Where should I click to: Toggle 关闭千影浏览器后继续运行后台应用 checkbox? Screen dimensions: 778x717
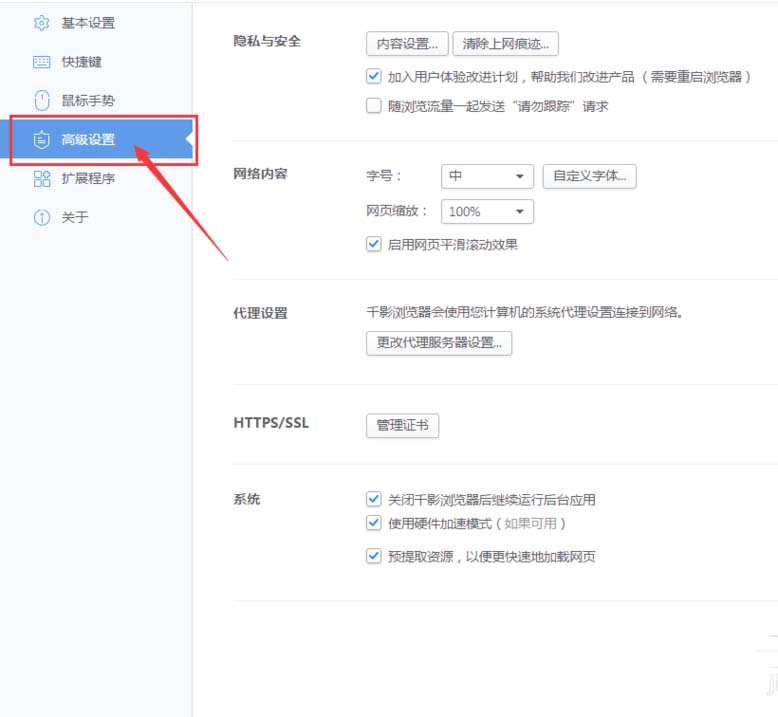tap(374, 499)
